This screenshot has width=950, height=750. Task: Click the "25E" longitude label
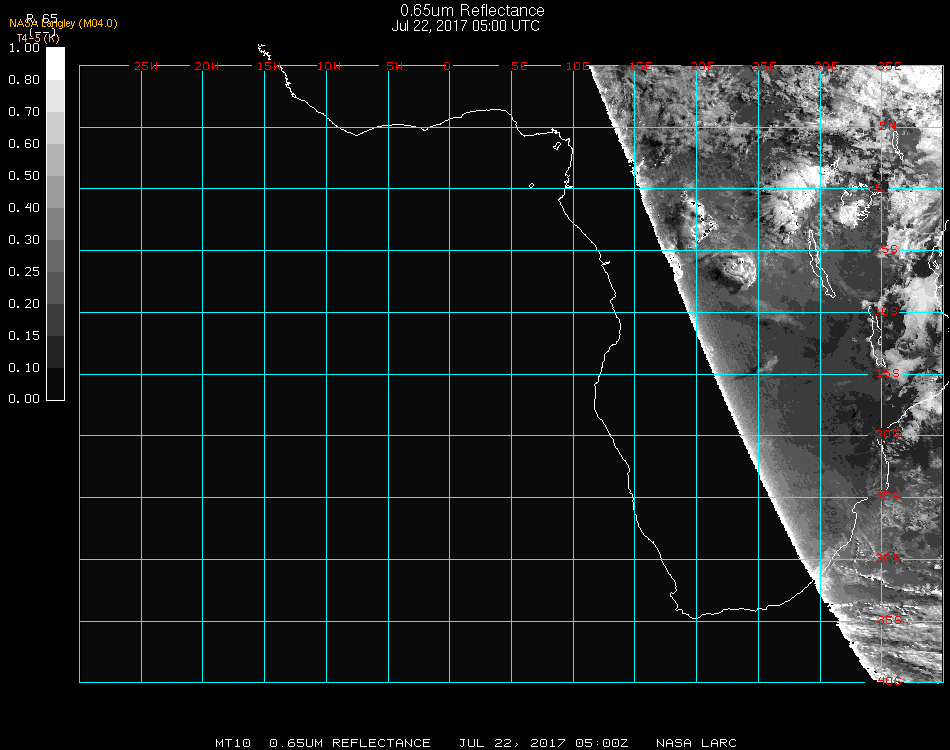[x=765, y=66]
